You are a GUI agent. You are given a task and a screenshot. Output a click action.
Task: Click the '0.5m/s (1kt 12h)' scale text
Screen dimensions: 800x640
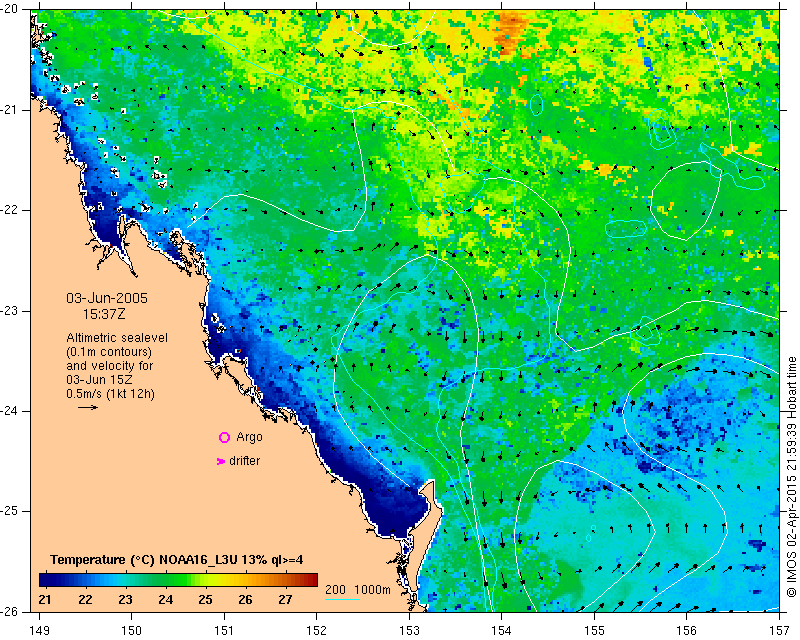(x=111, y=394)
